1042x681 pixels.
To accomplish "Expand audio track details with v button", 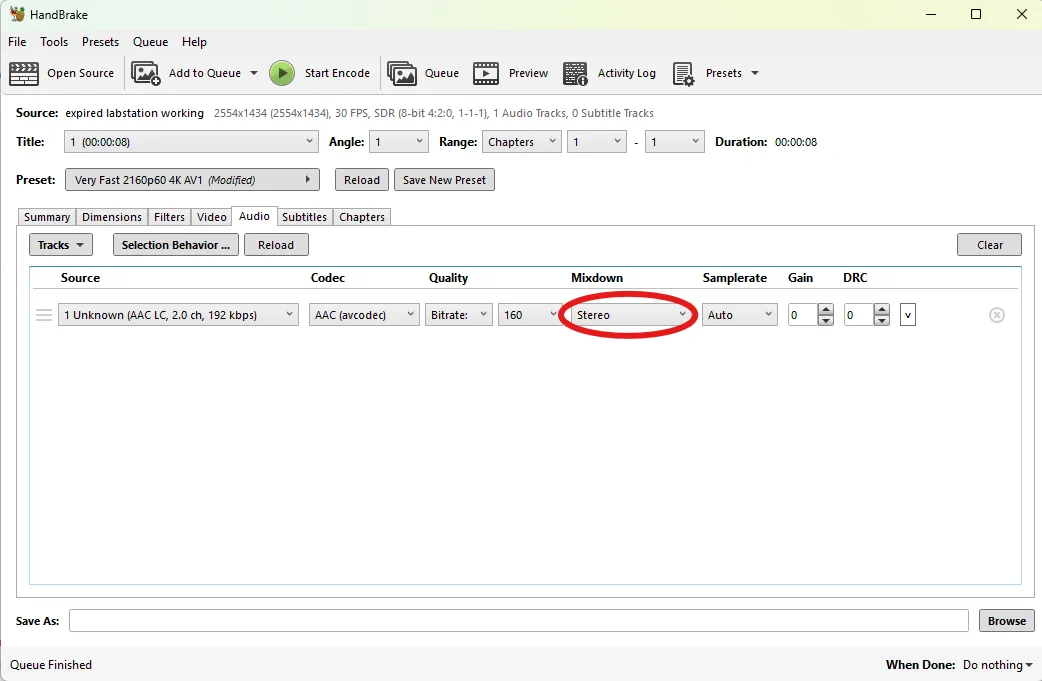I will [908, 315].
